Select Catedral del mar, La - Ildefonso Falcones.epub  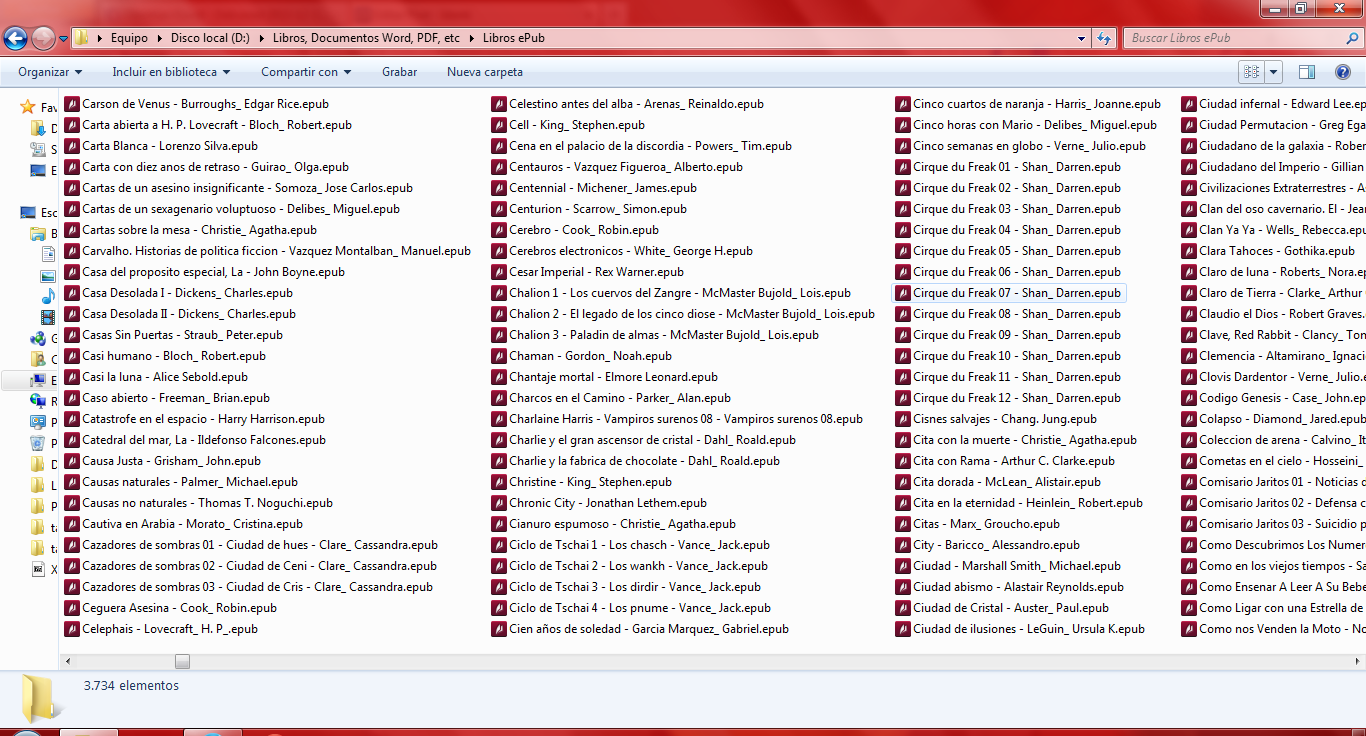pyautogui.click(x=195, y=440)
